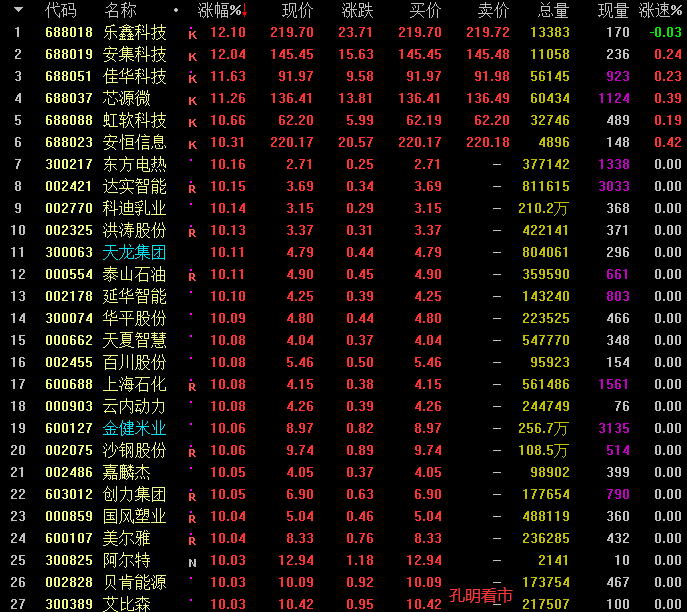The width and height of the screenshot is (687, 612).
Task: Select stock 阿尔特
Action: click(x=127, y=560)
